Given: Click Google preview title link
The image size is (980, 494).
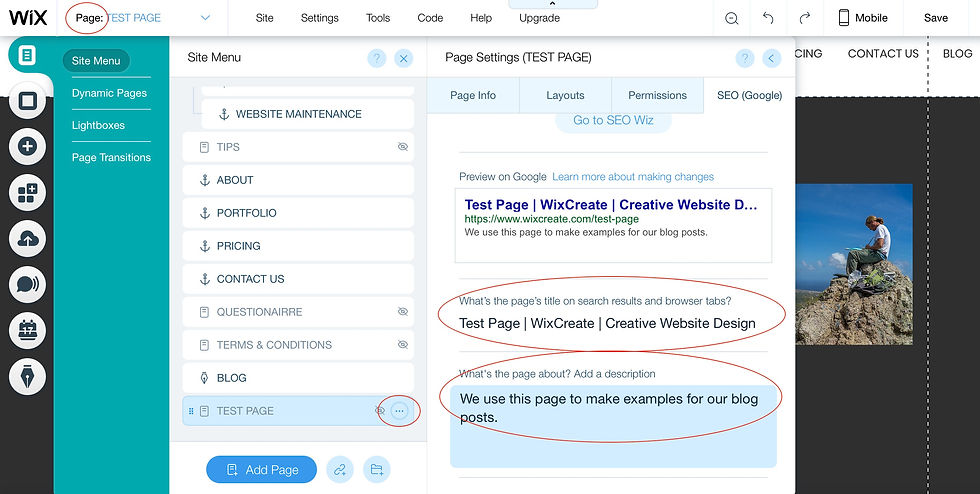Looking at the screenshot, I should [x=611, y=204].
